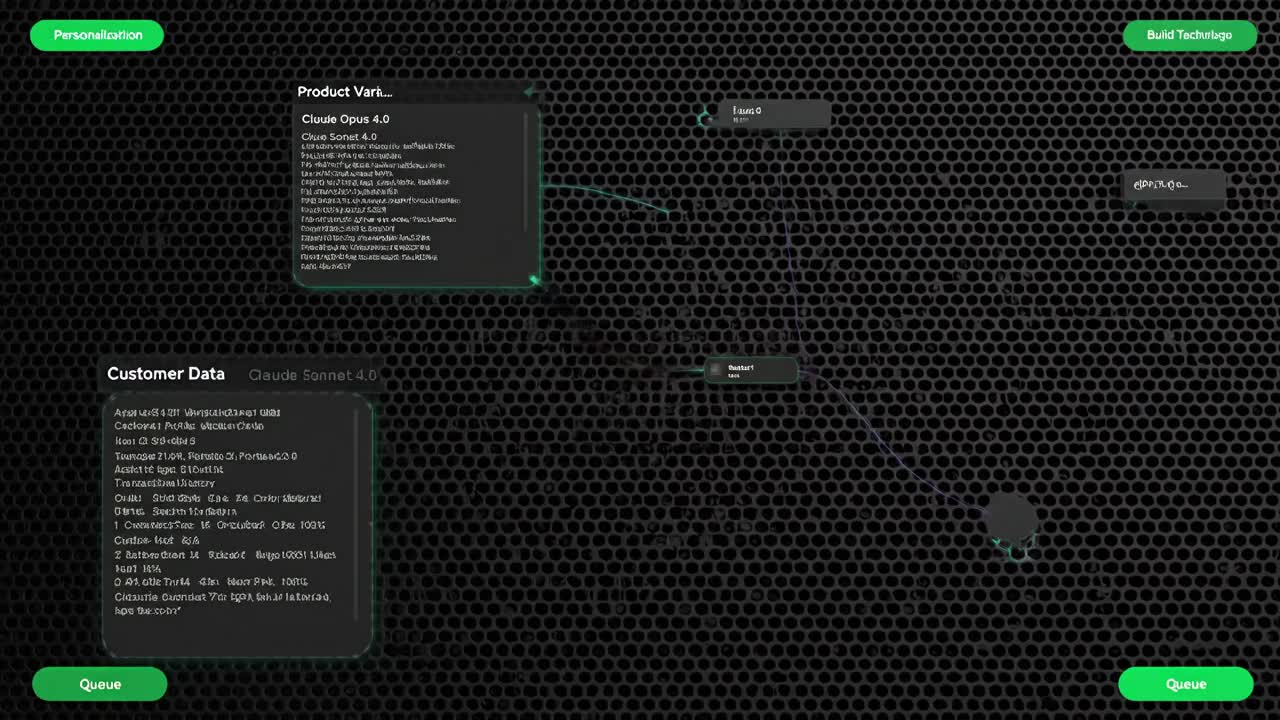
Task: Click the Claude Sonnet 4.0 label beside Customer Data
Action: (x=312, y=375)
